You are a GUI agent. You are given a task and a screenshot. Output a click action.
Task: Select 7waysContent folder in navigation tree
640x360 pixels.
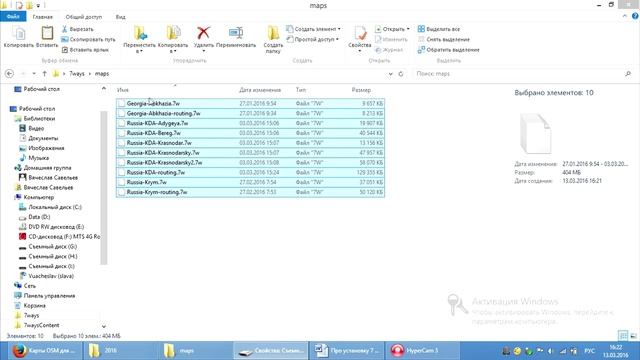37,325
